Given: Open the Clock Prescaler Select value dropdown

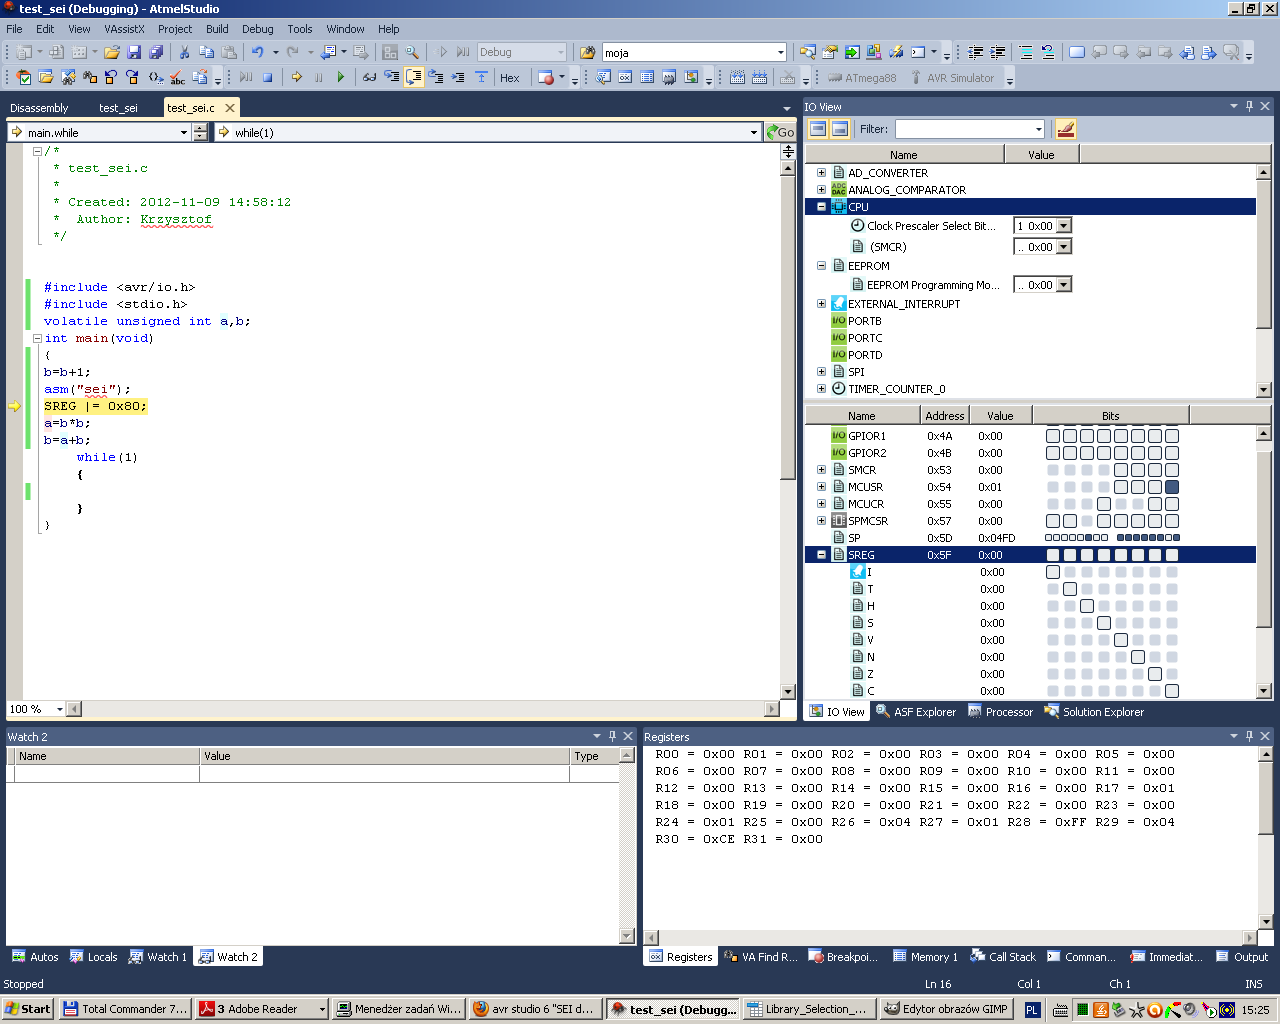Looking at the screenshot, I should 1064,226.
